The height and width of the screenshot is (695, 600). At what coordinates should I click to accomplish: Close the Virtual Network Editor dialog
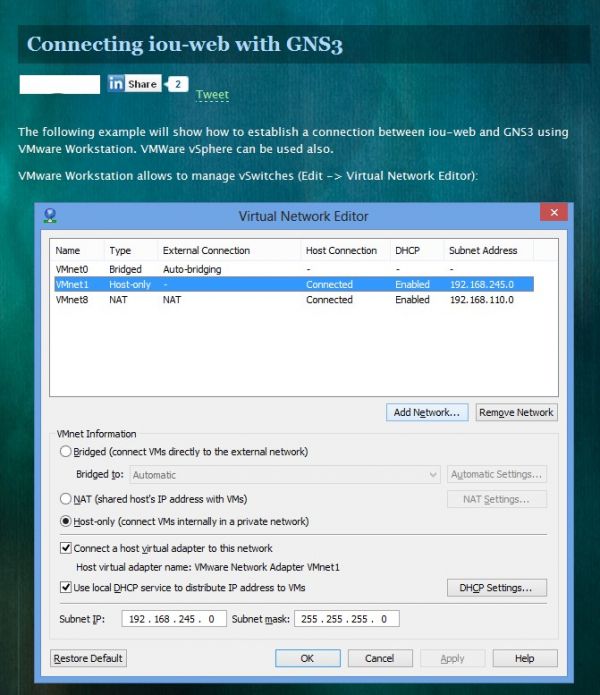point(553,212)
